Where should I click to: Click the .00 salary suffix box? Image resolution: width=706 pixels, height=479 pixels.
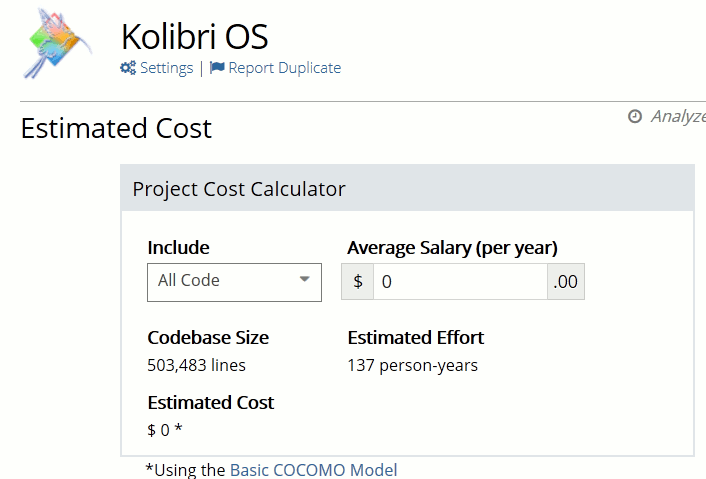[566, 282]
